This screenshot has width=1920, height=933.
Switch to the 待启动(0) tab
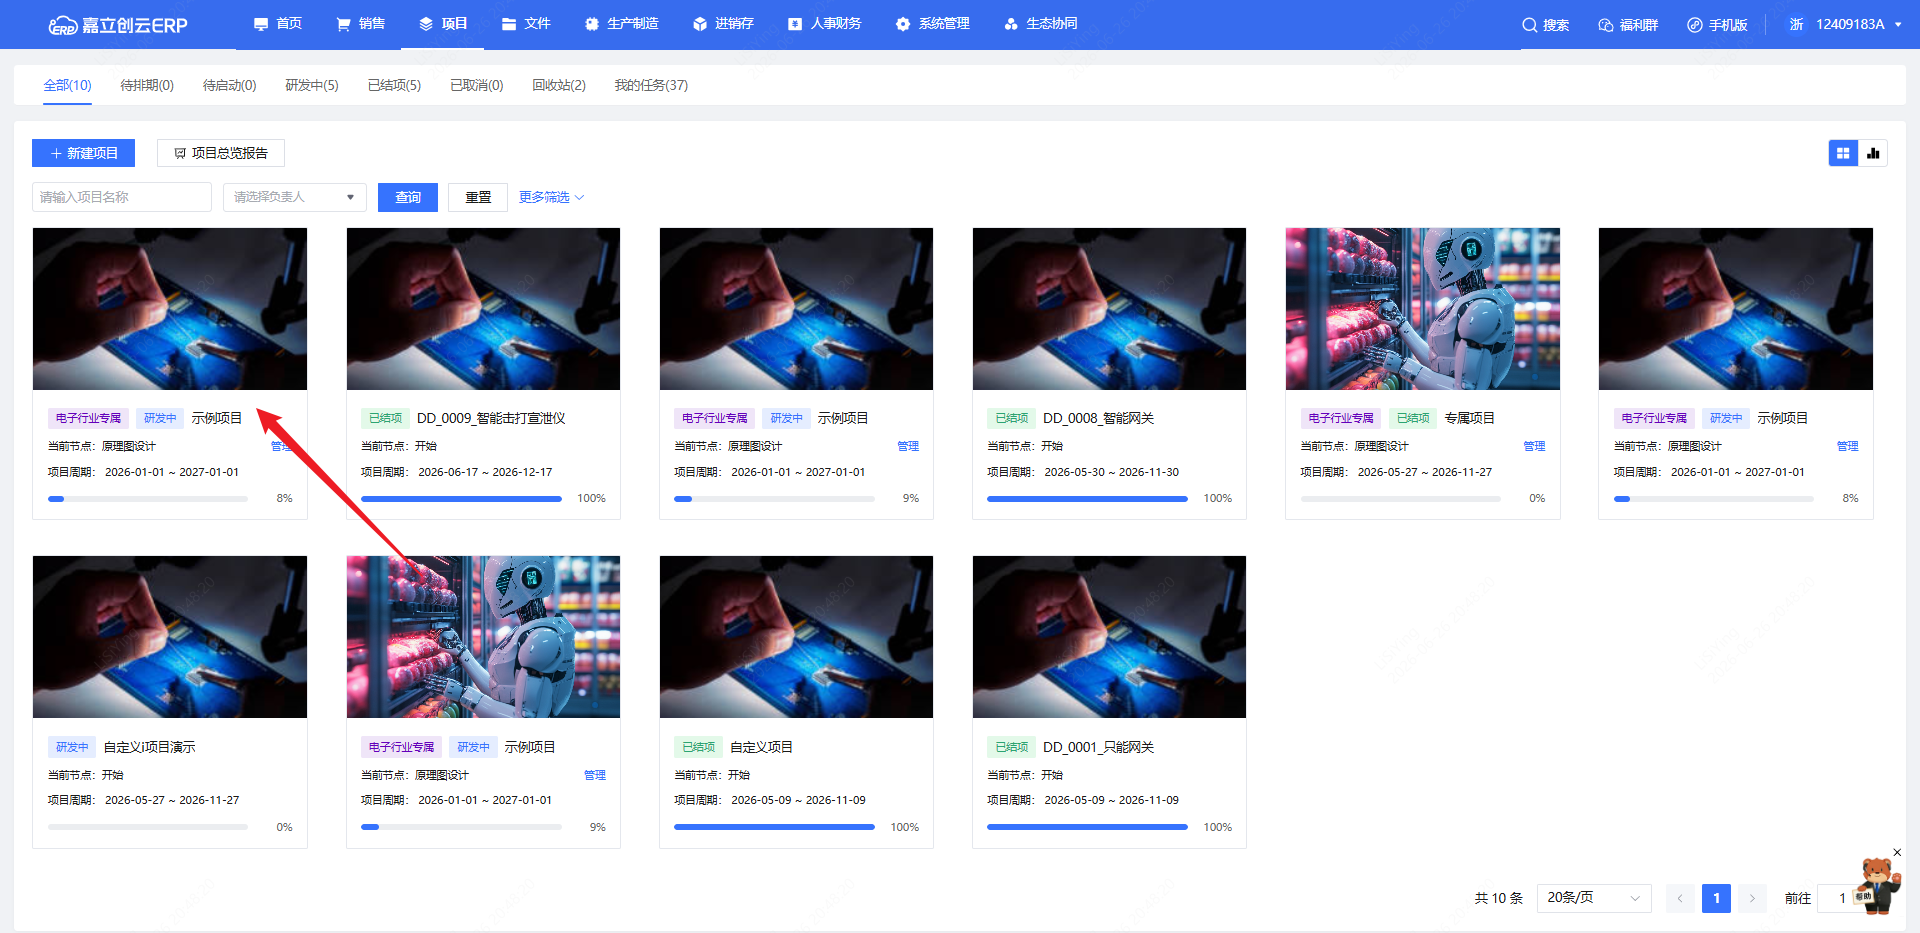coord(229,85)
